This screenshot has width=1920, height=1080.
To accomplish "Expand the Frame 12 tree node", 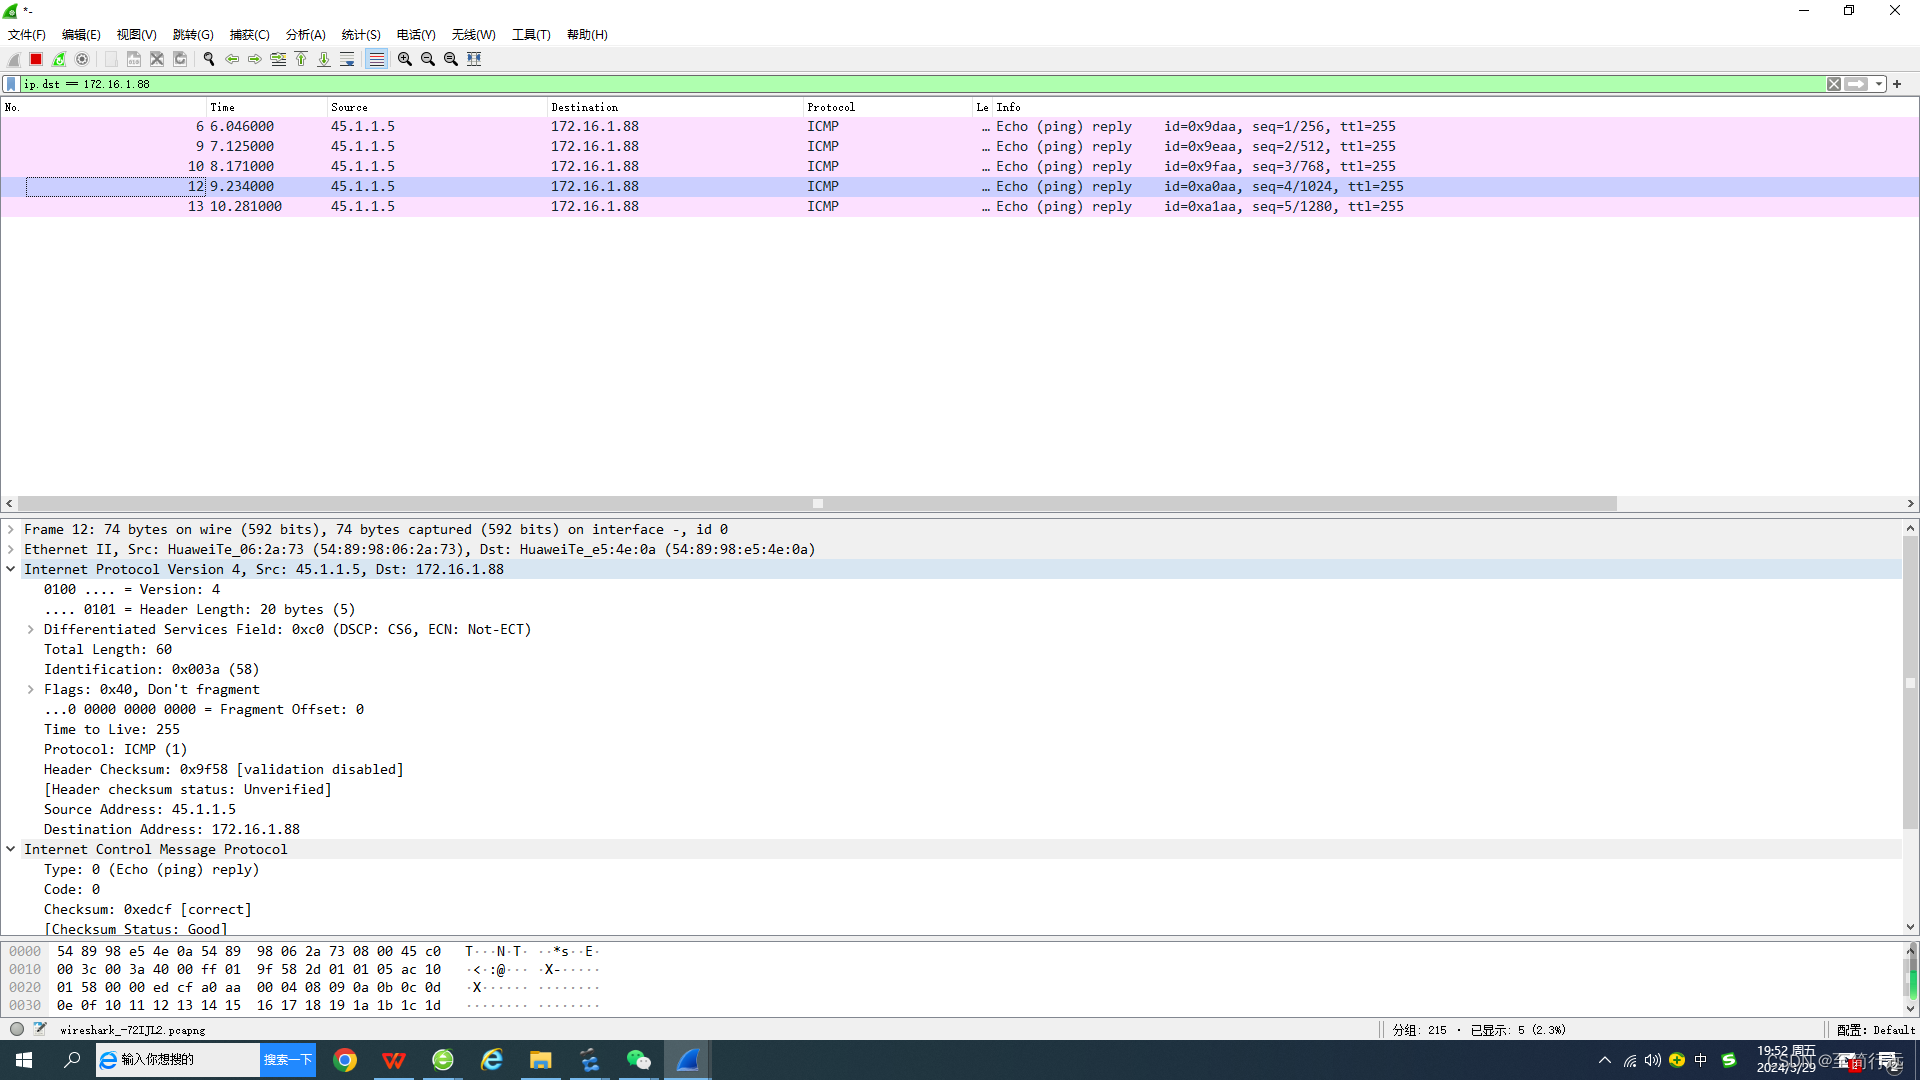I will [11, 529].
